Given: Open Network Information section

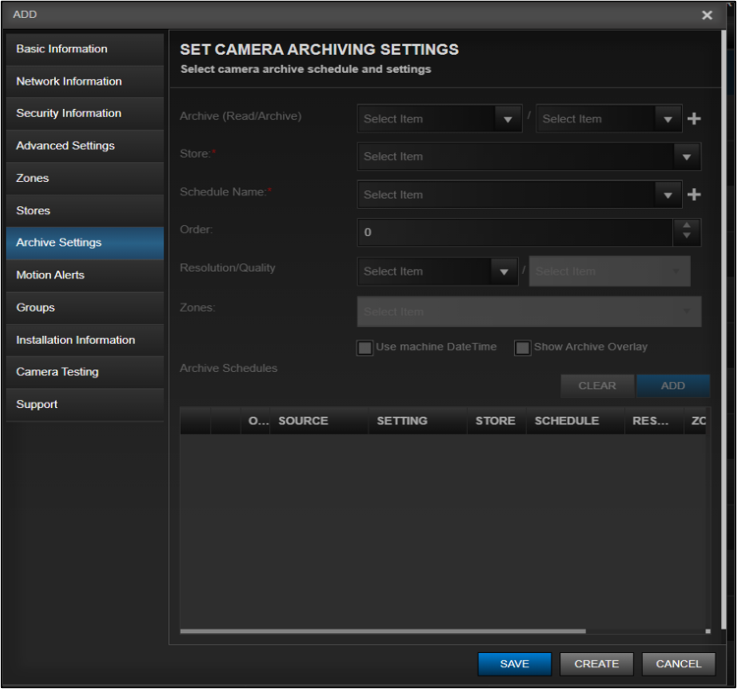Looking at the screenshot, I should pos(85,81).
